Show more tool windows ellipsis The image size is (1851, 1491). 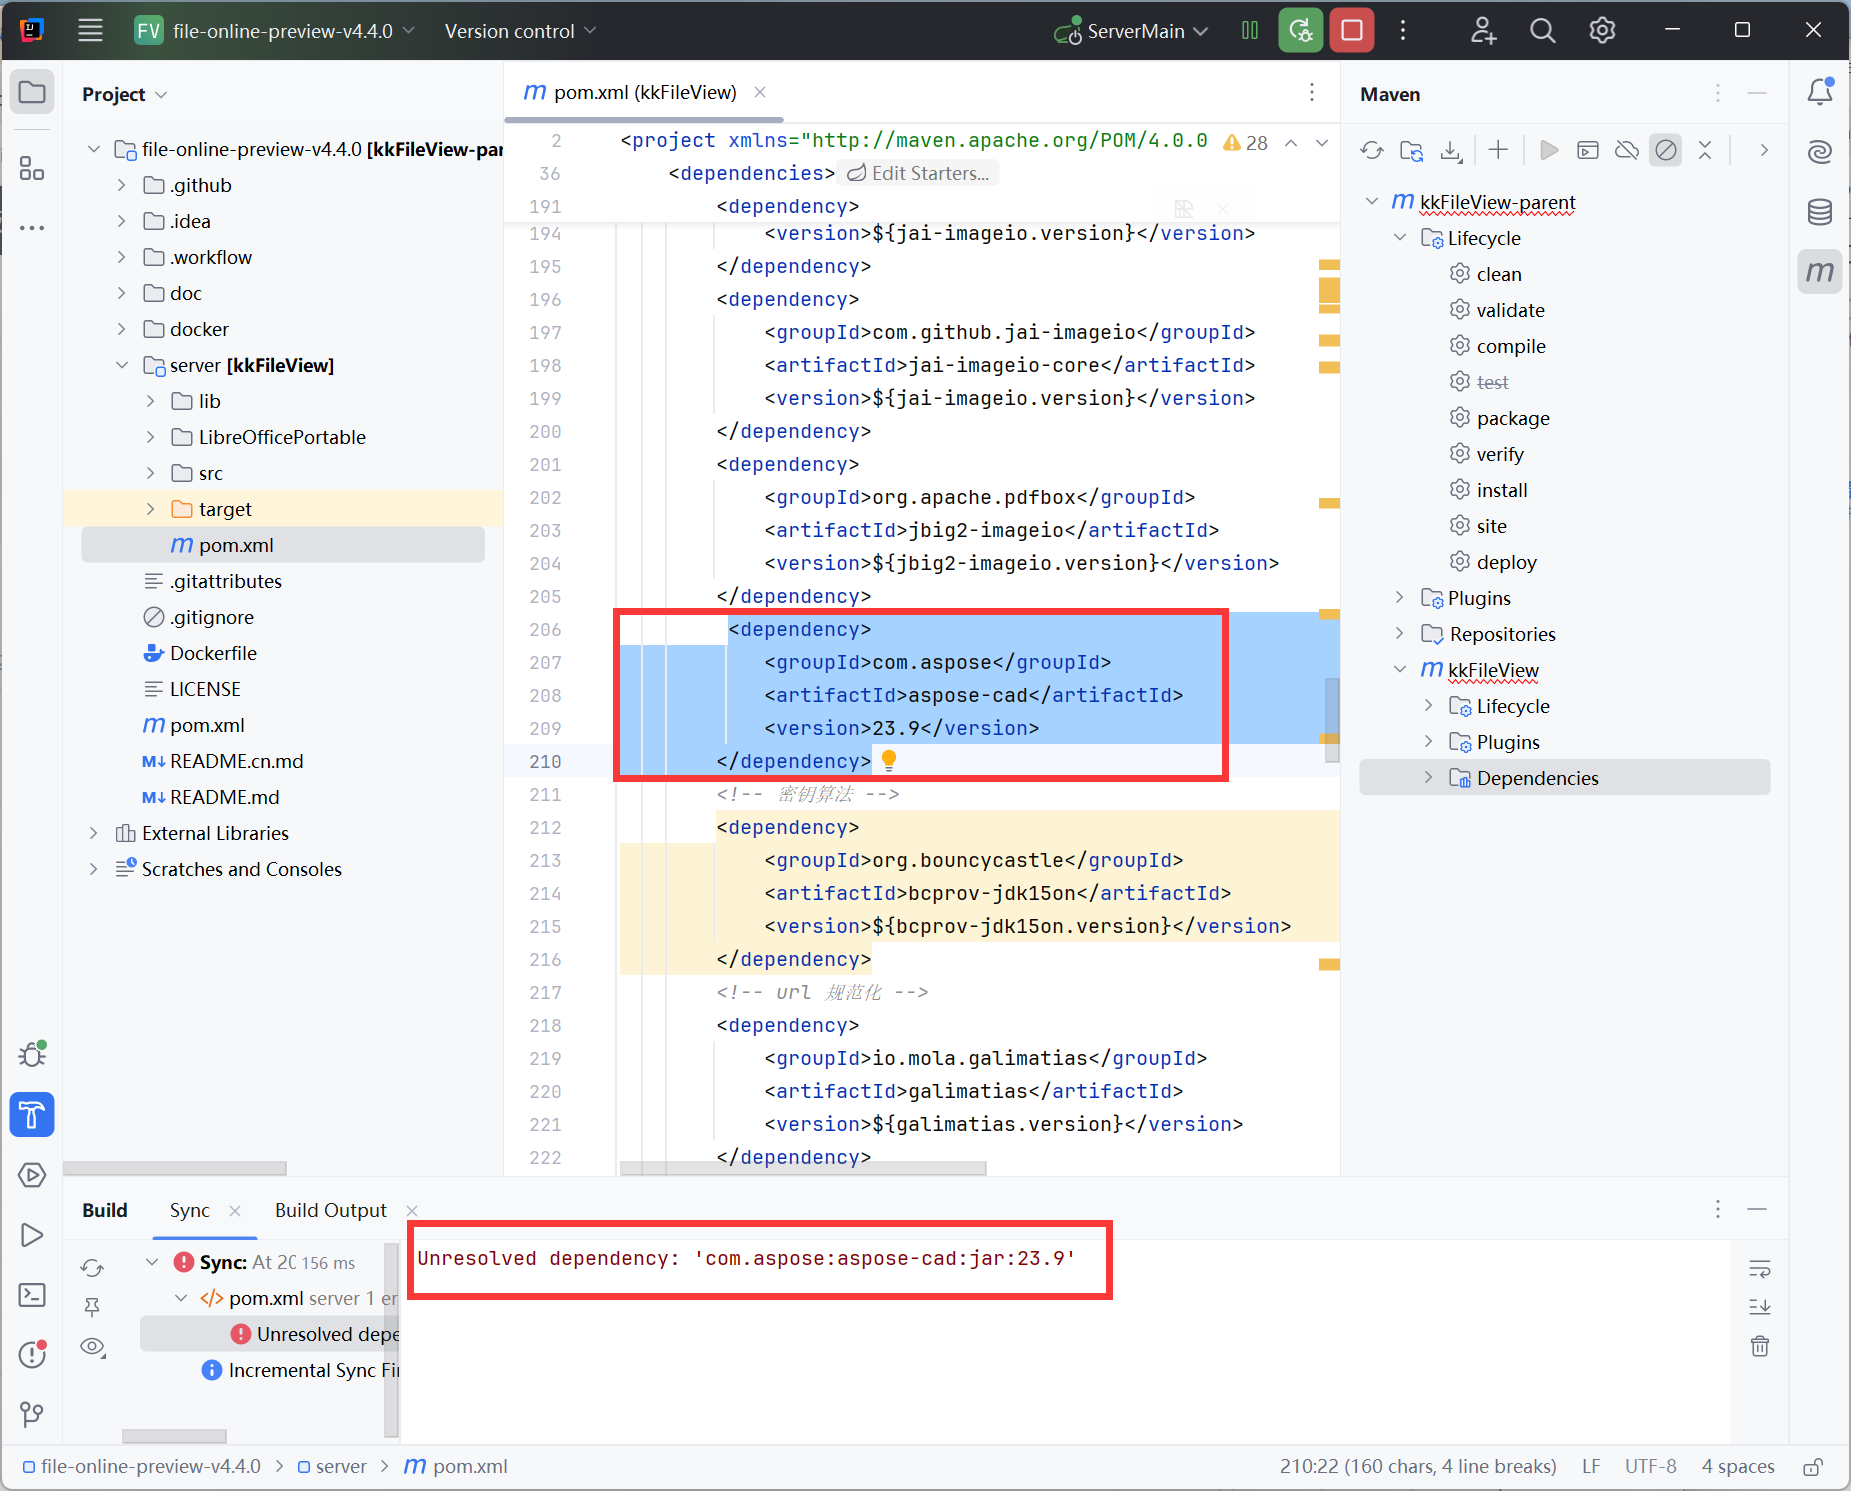point(32,228)
